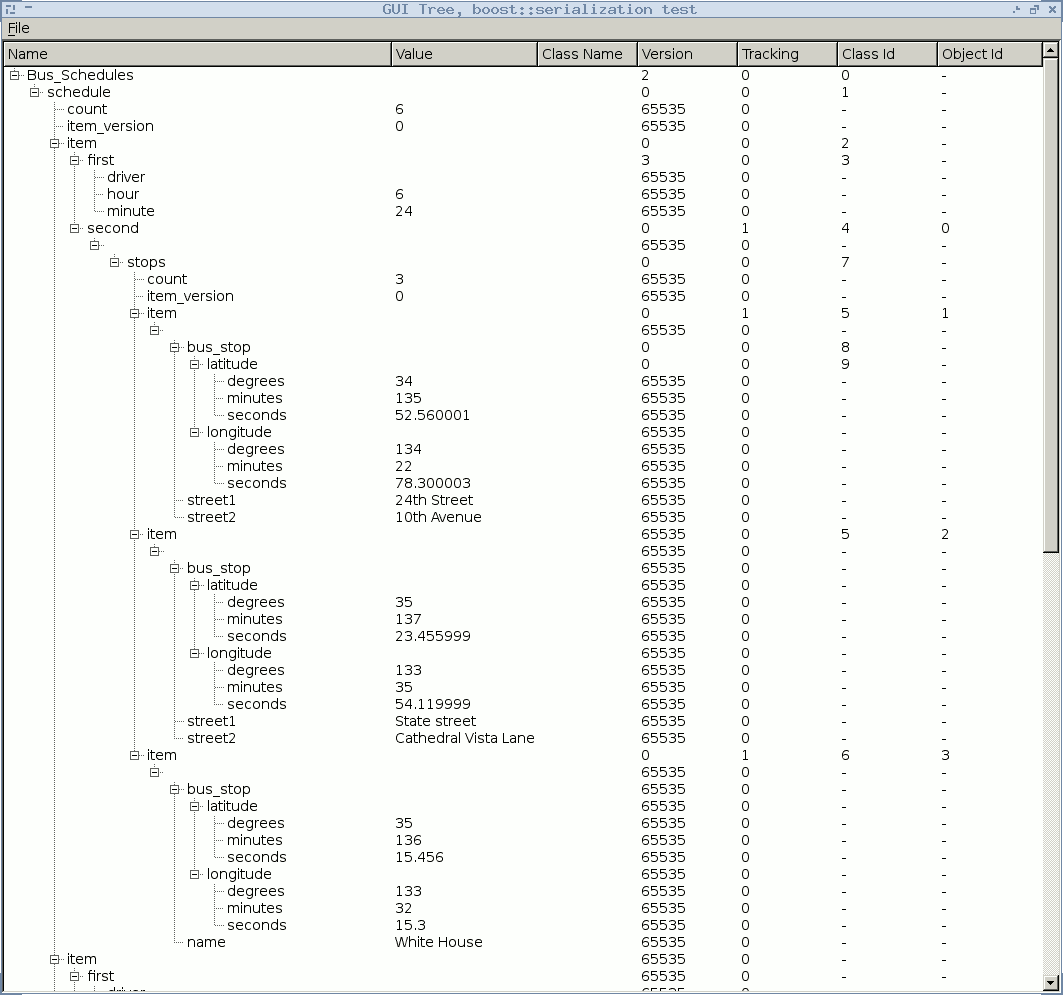Select the street2 Cathedral Vista Lane row

[211, 738]
